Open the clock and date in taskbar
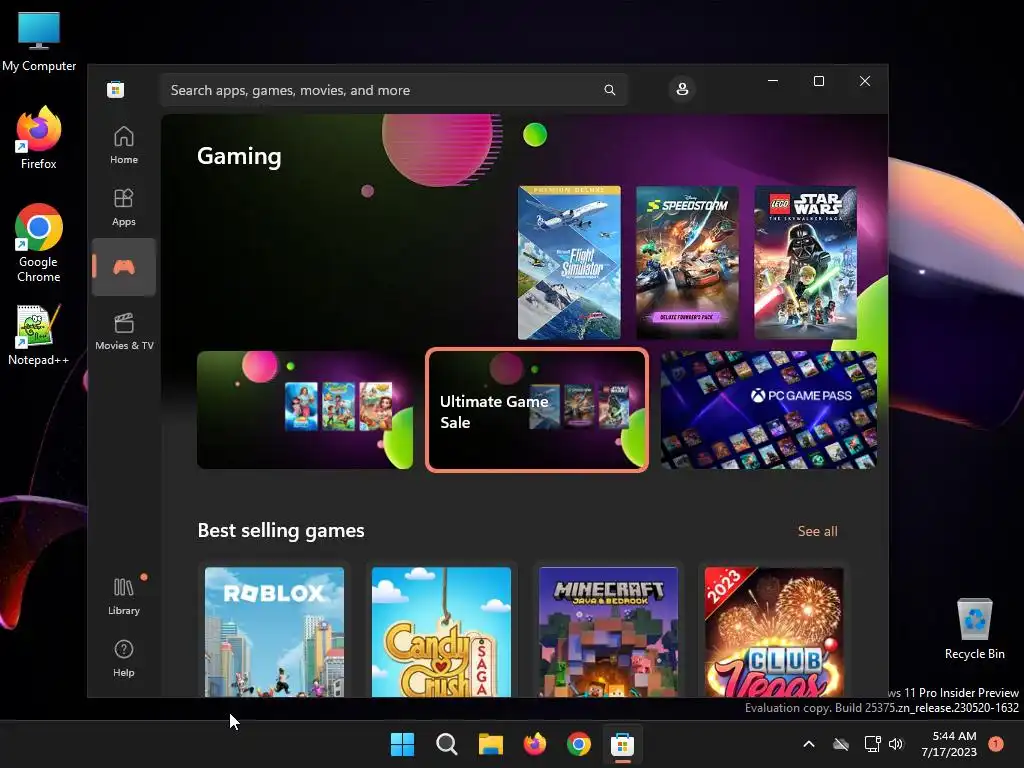The height and width of the screenshot is (768, 1024). (x=949, y=744)
